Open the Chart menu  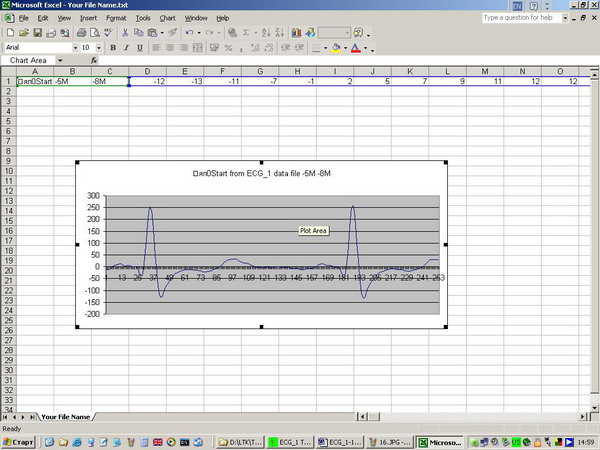[x=168, y=18]
